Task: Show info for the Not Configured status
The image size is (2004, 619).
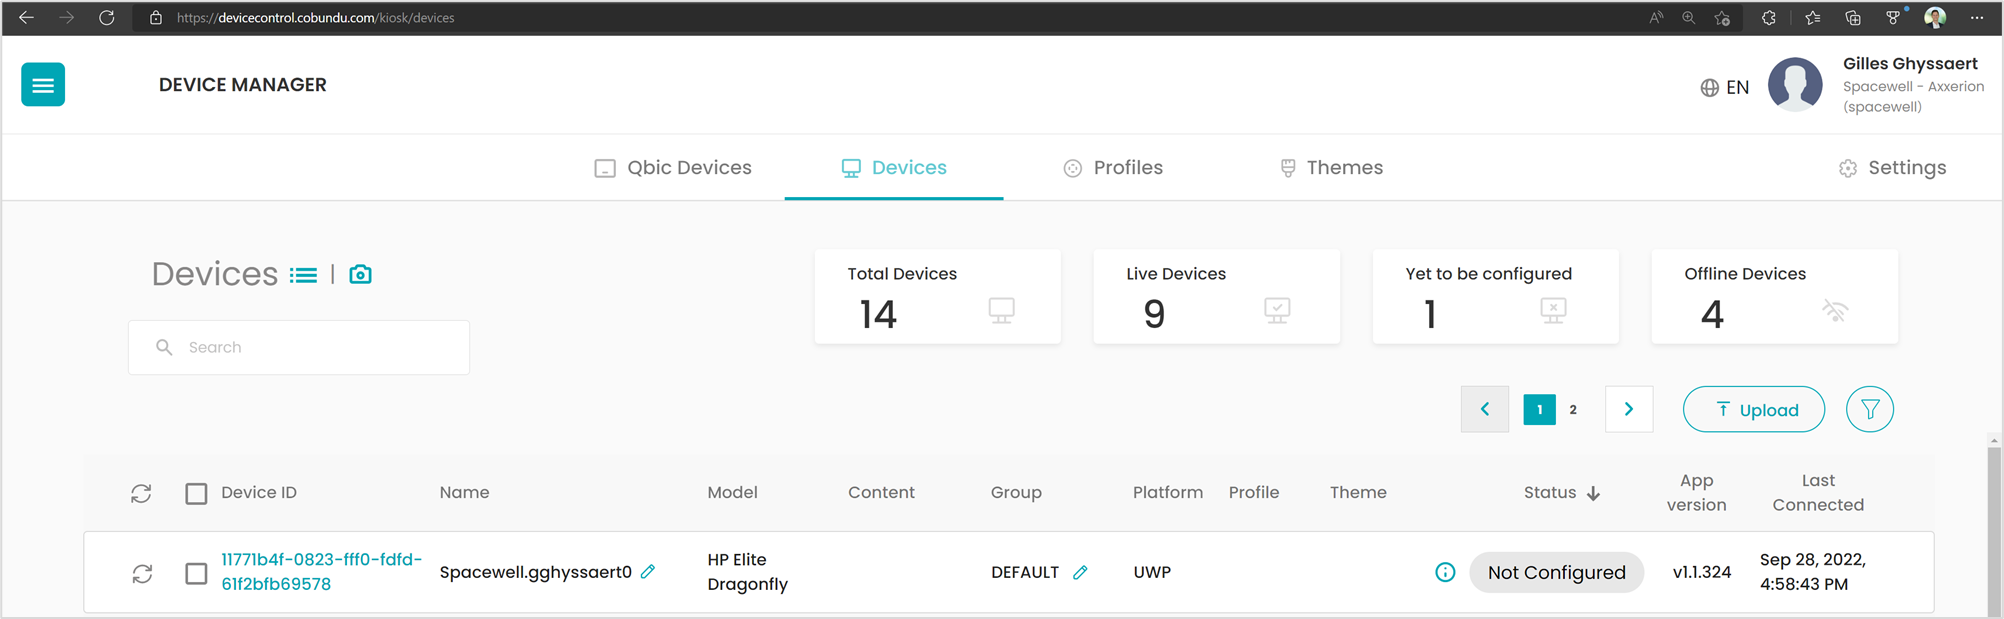Action: [x=1445, y=572]
